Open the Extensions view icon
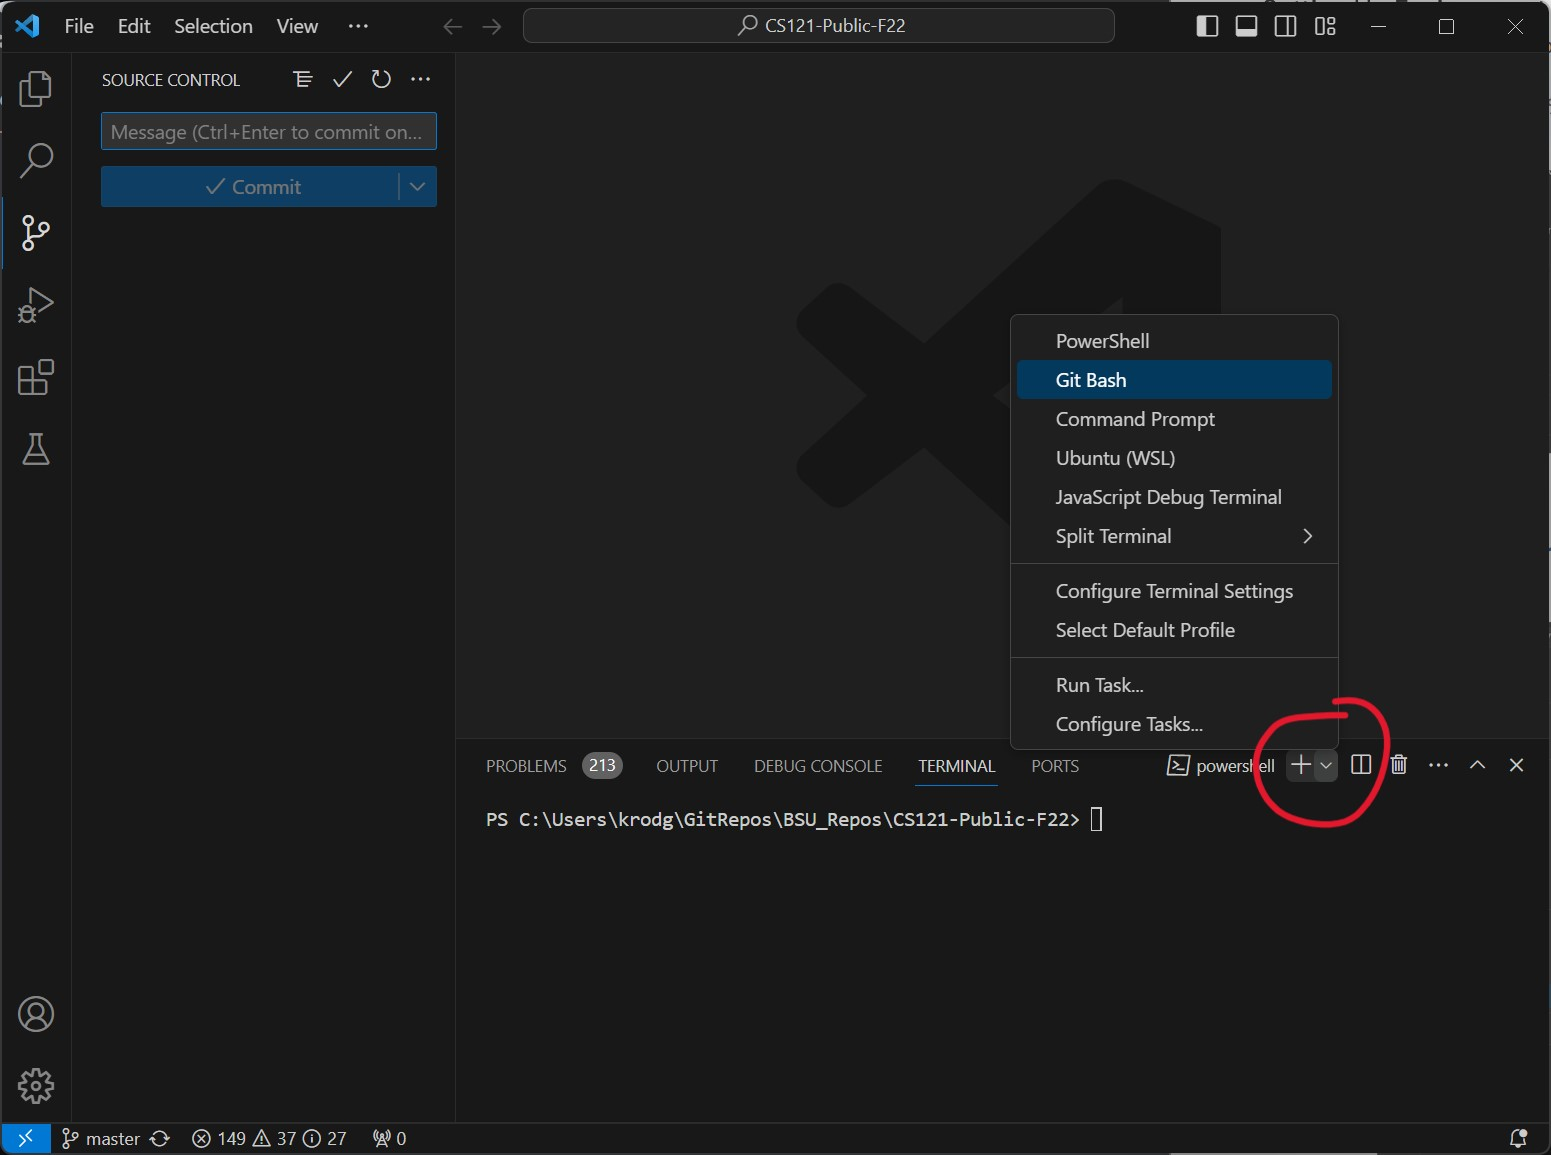Screen dimensions: 1551x1155 click(x=36, y=378)
